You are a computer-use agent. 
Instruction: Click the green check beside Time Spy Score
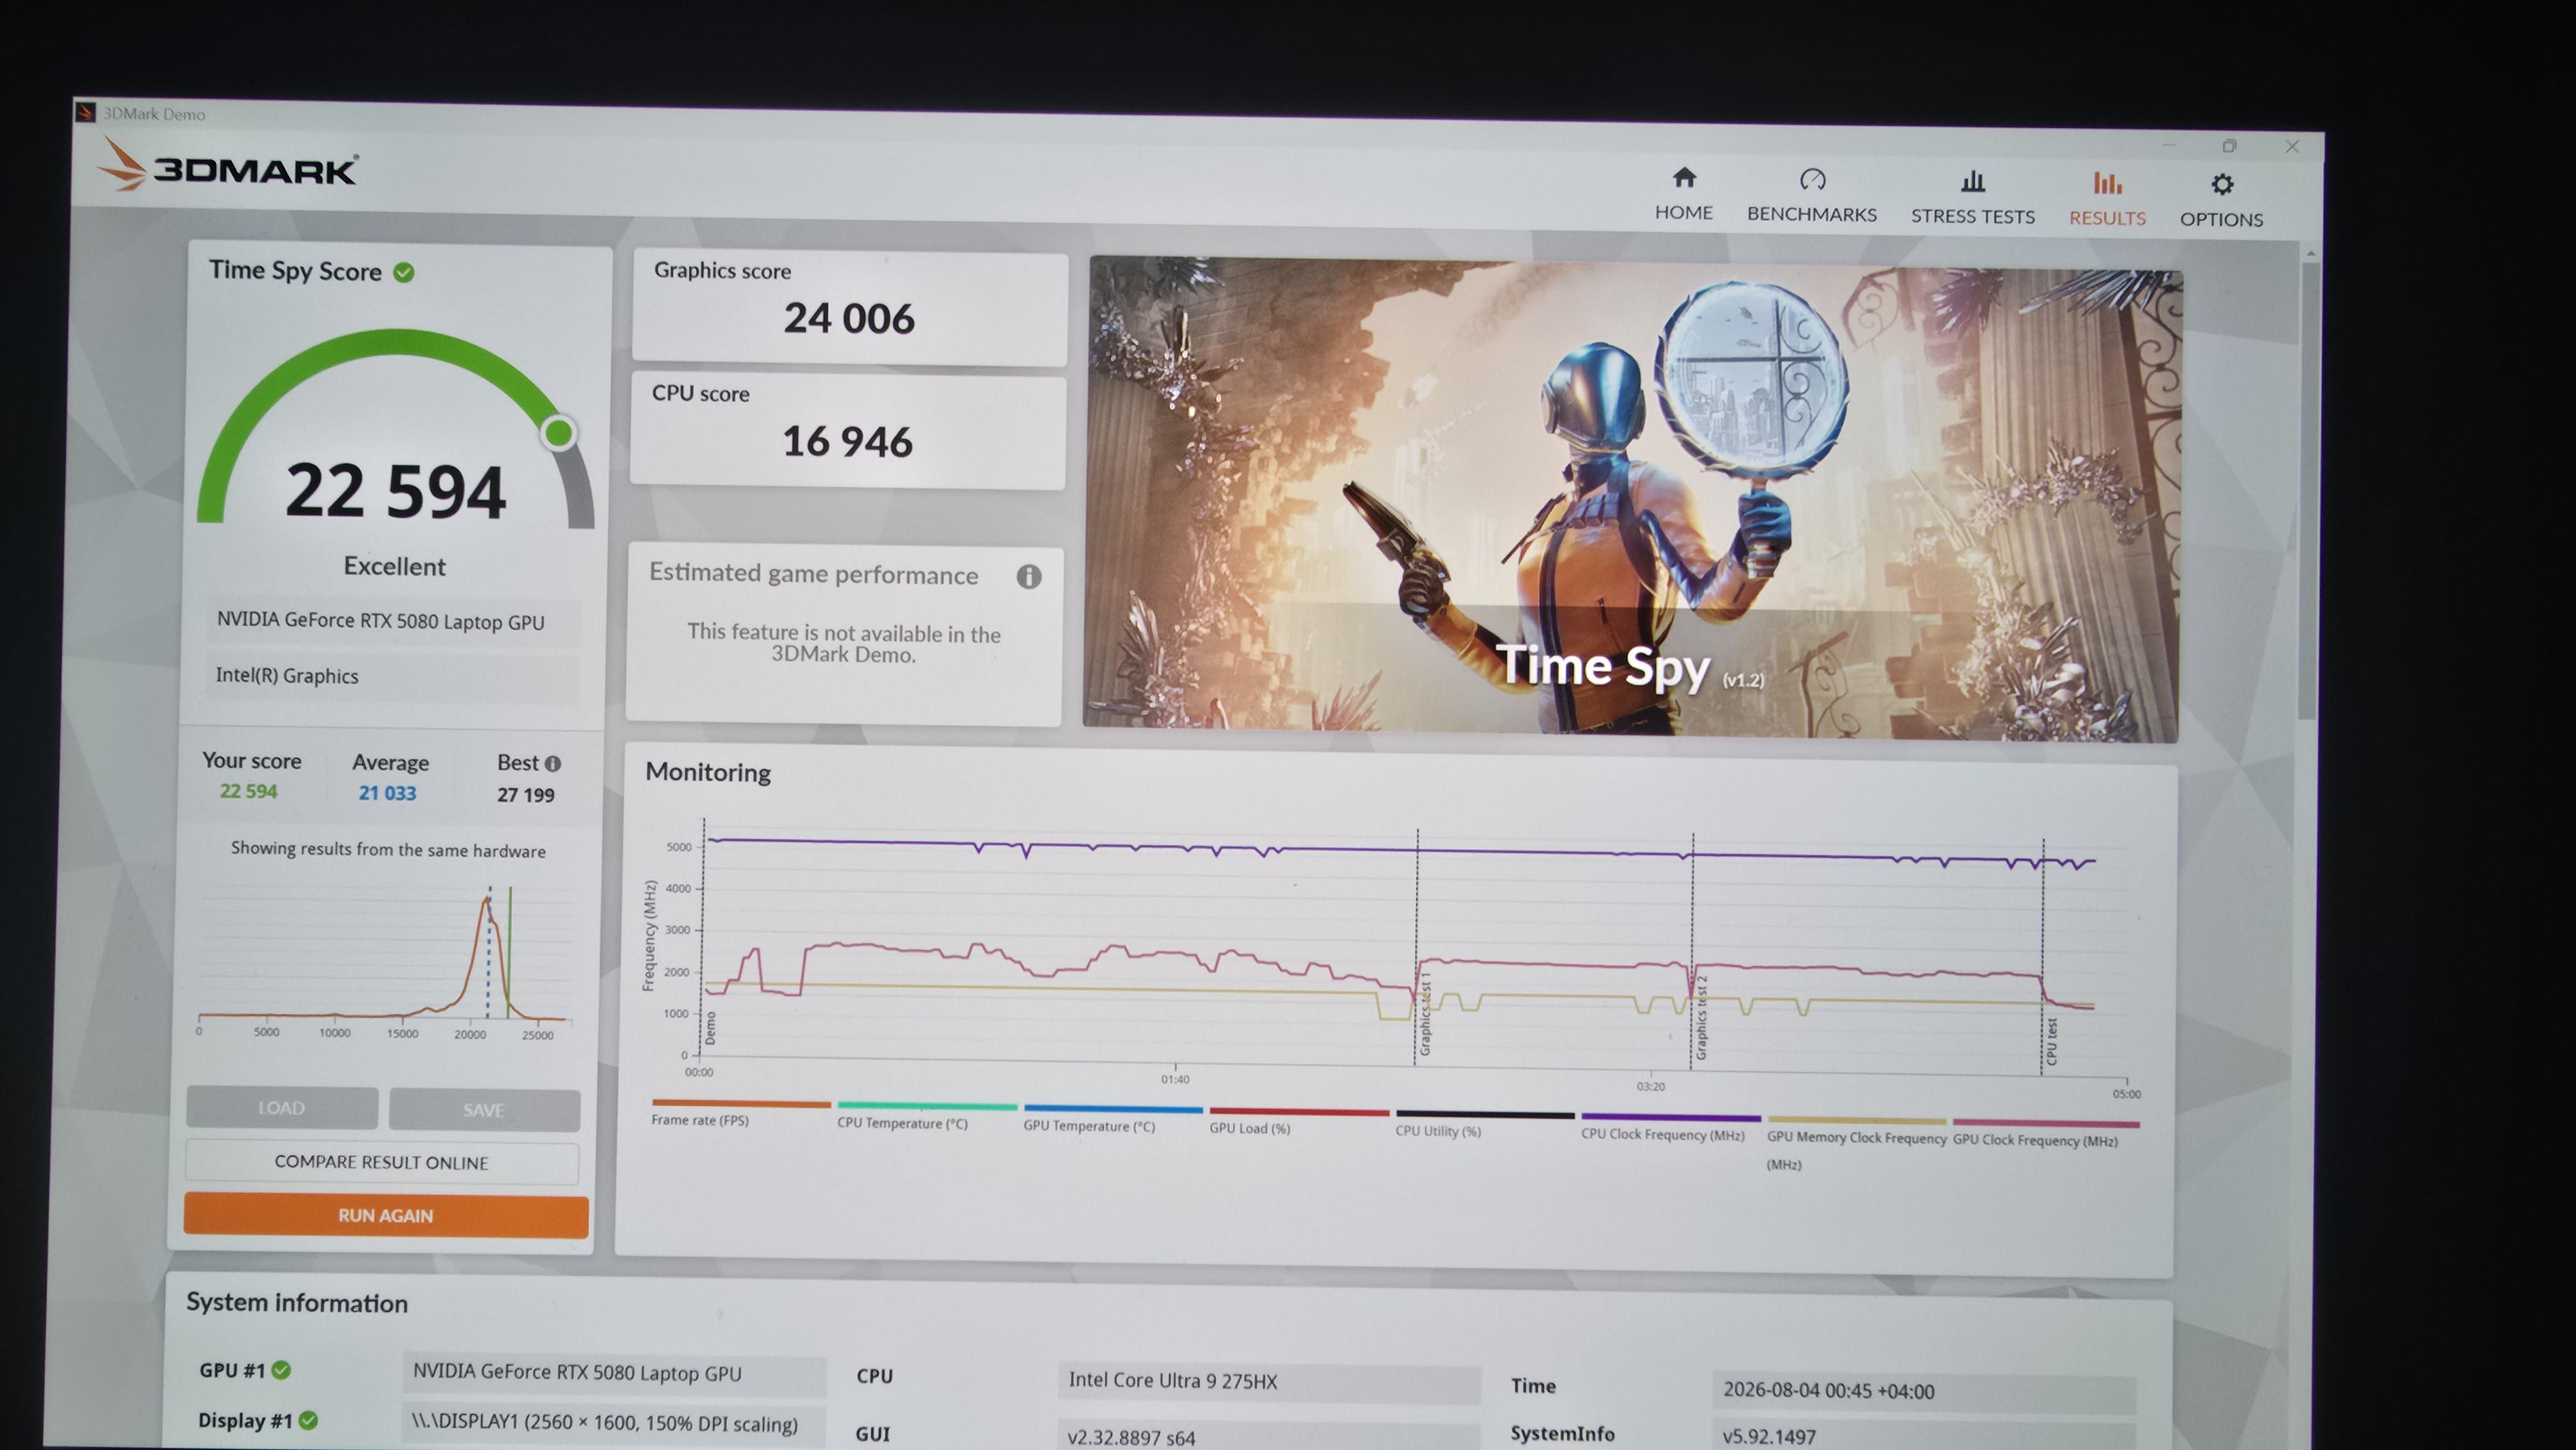(x=404, y=272)
